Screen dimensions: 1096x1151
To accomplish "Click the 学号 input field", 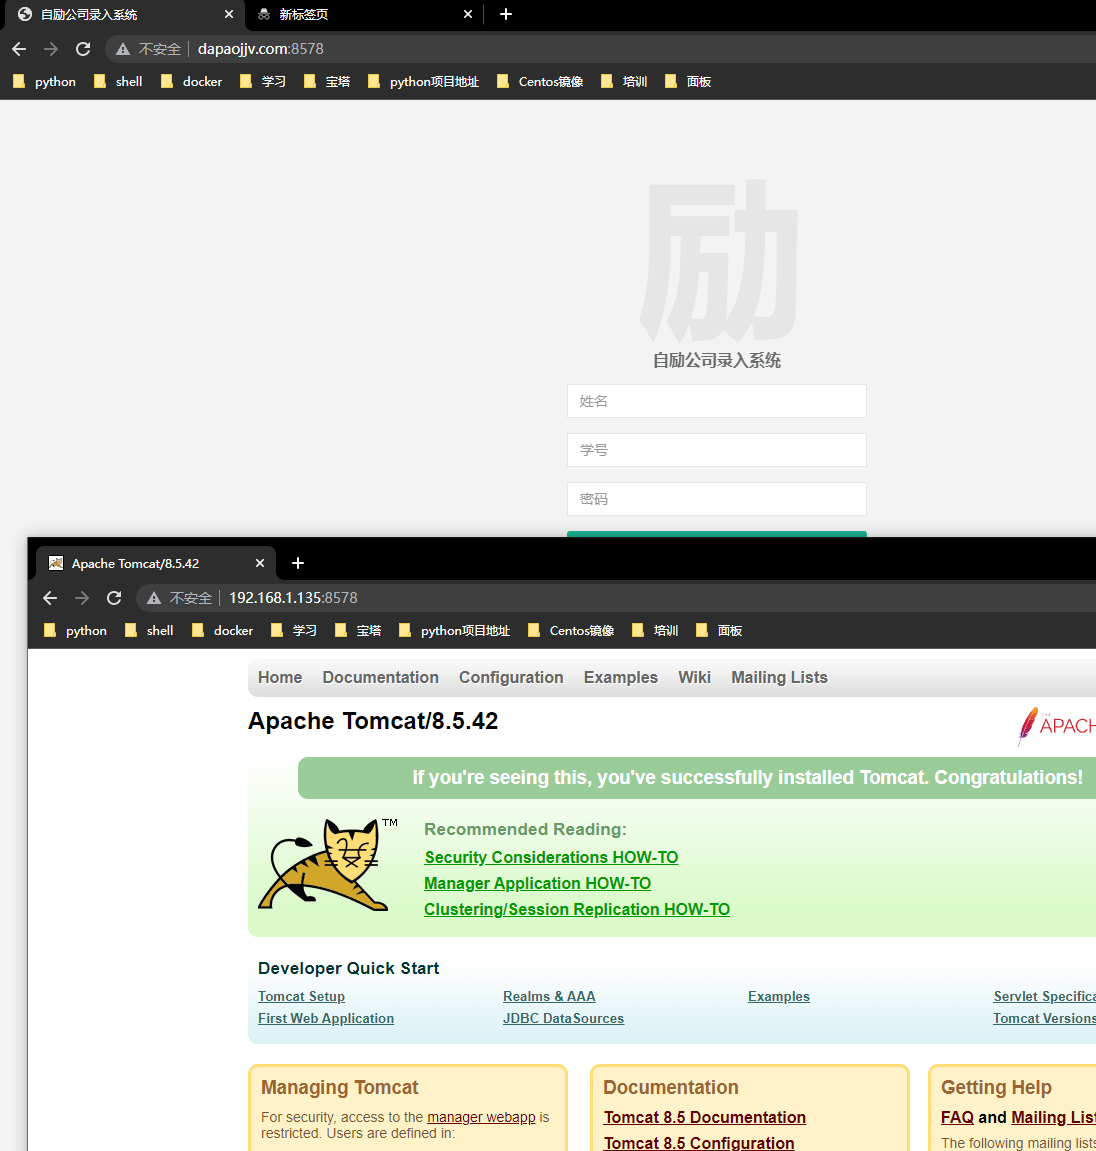I will [716, 450].
